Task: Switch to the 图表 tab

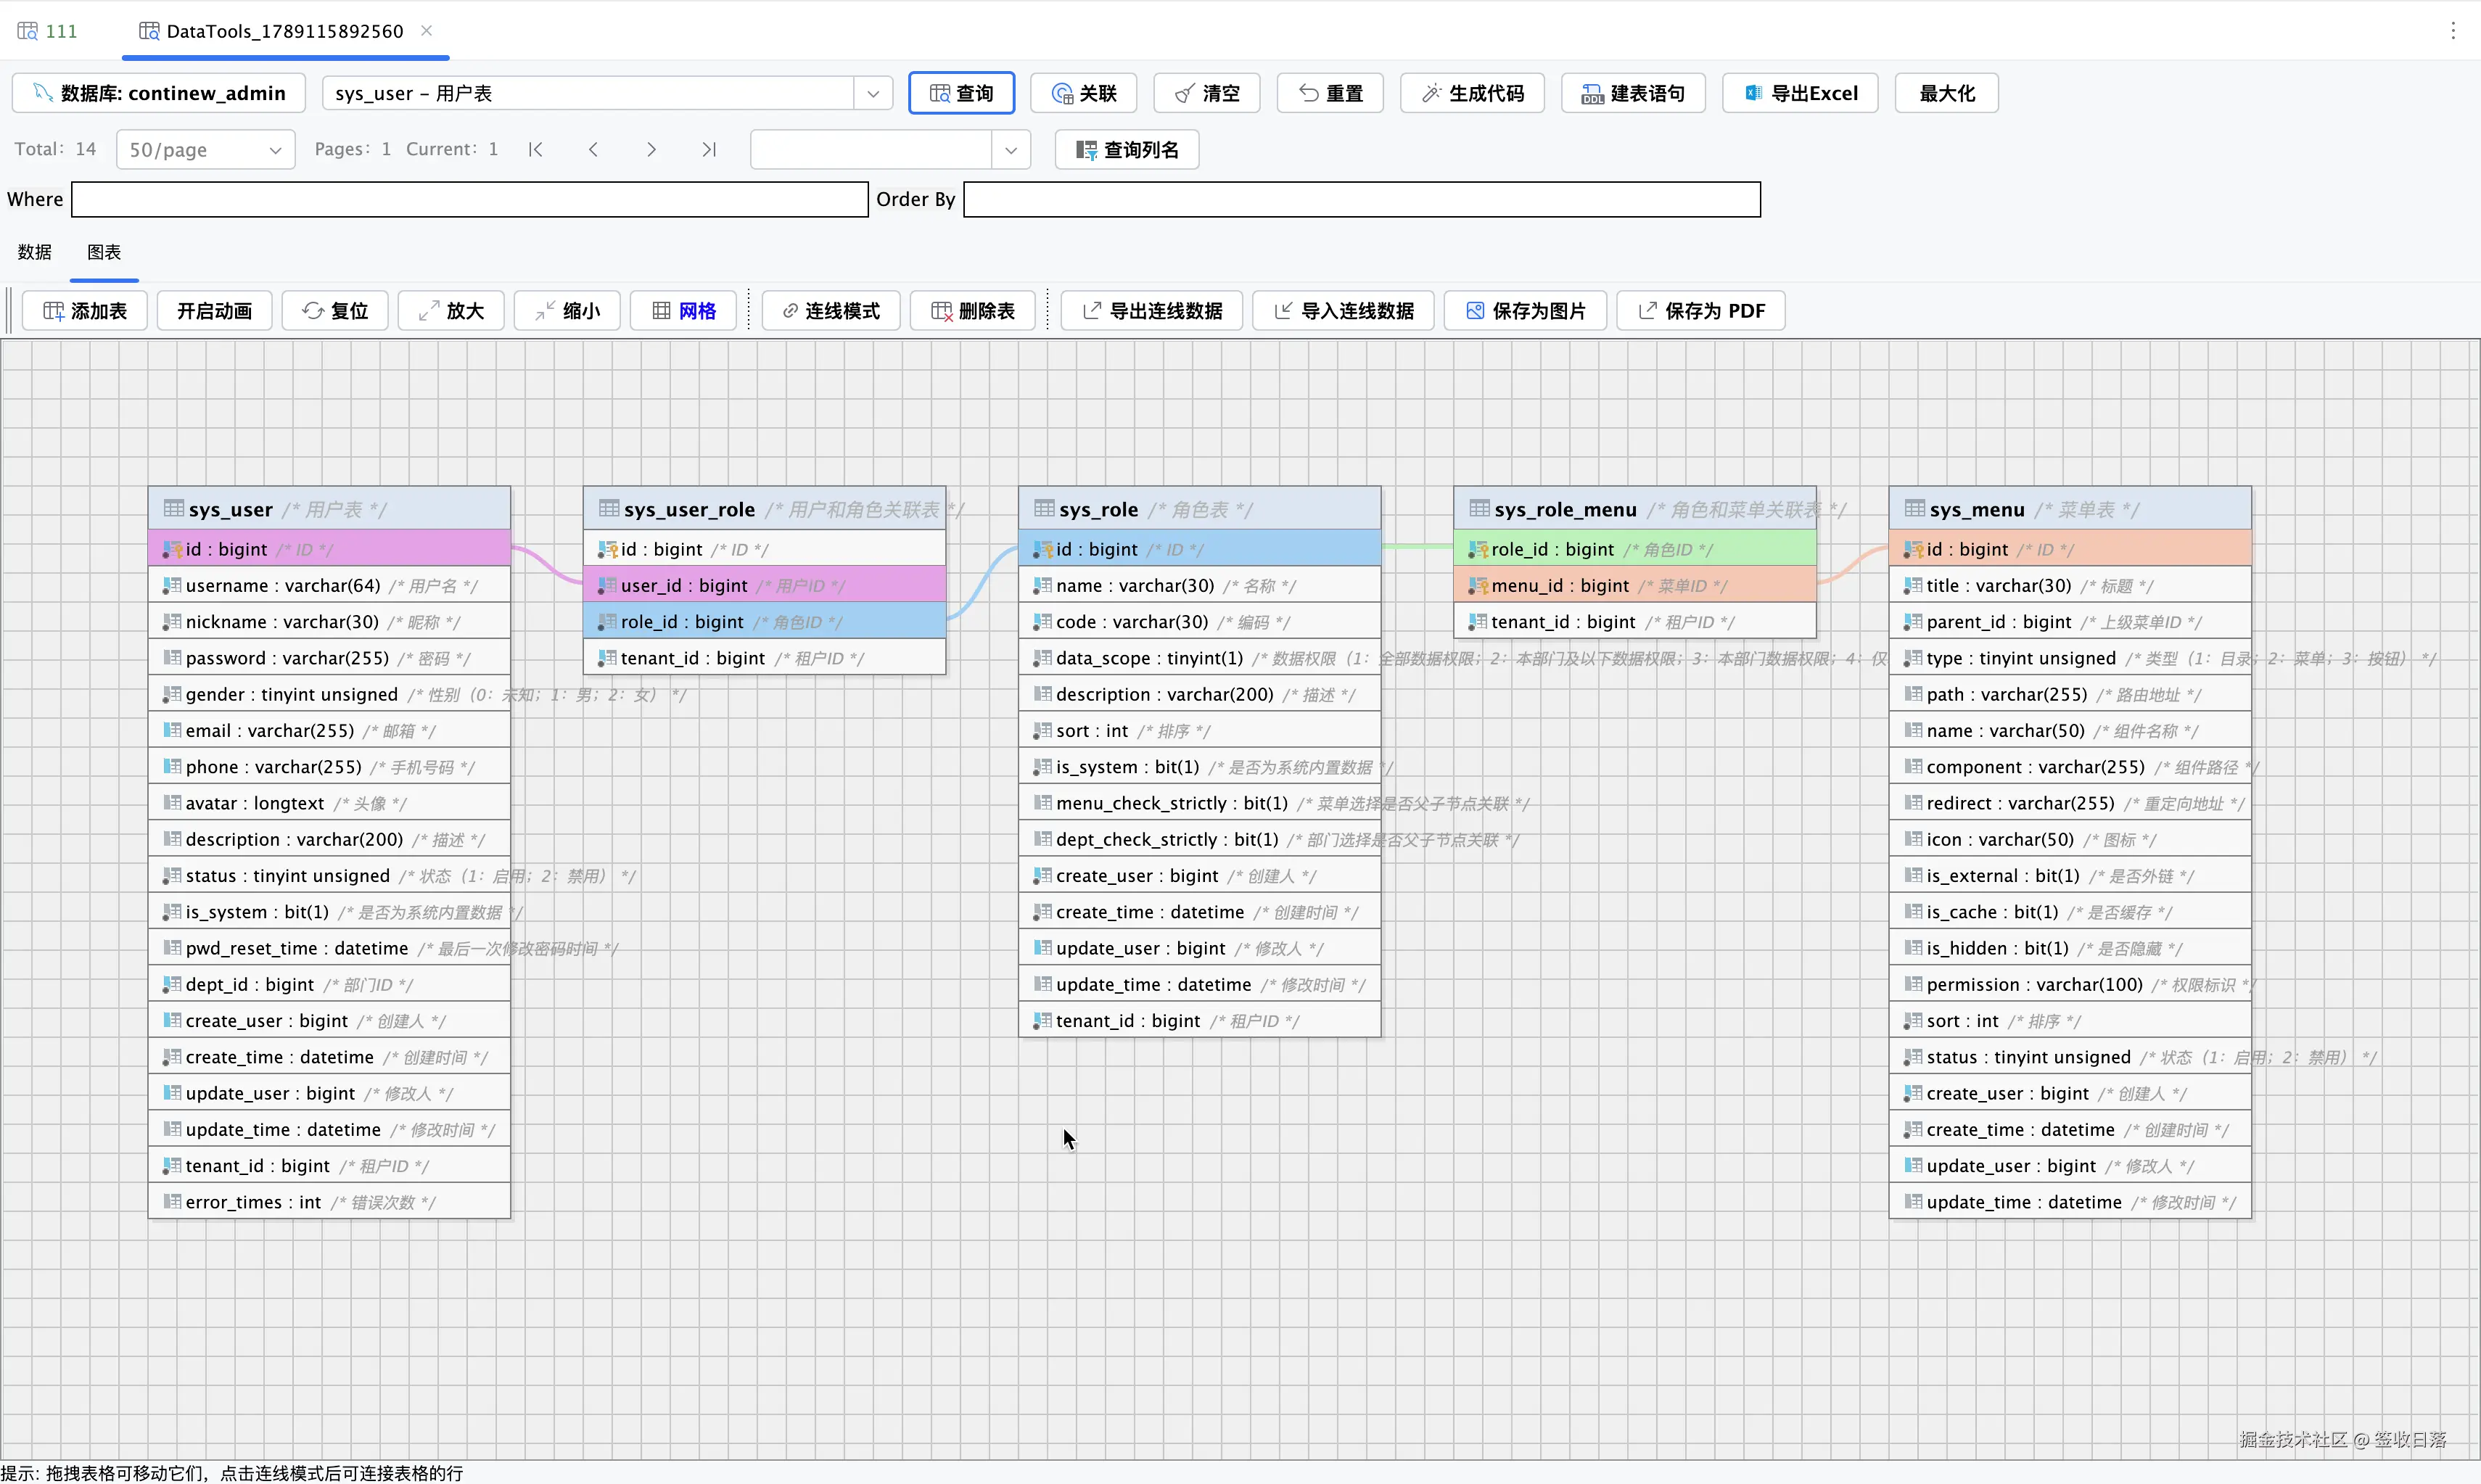Action: (x=104, y=252)
